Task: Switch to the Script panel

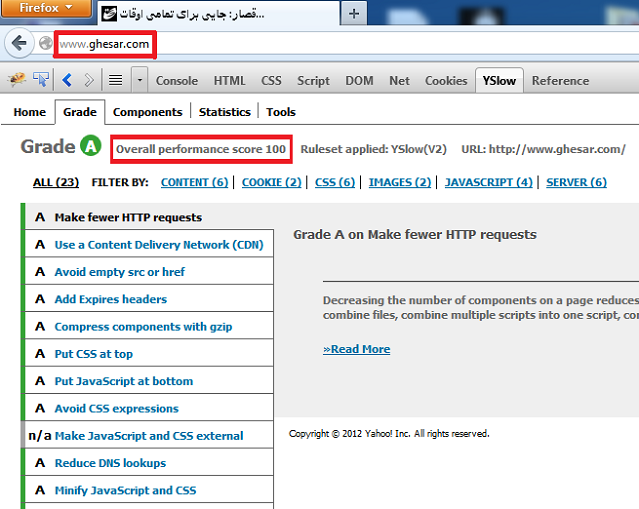Action: [313, 81]
